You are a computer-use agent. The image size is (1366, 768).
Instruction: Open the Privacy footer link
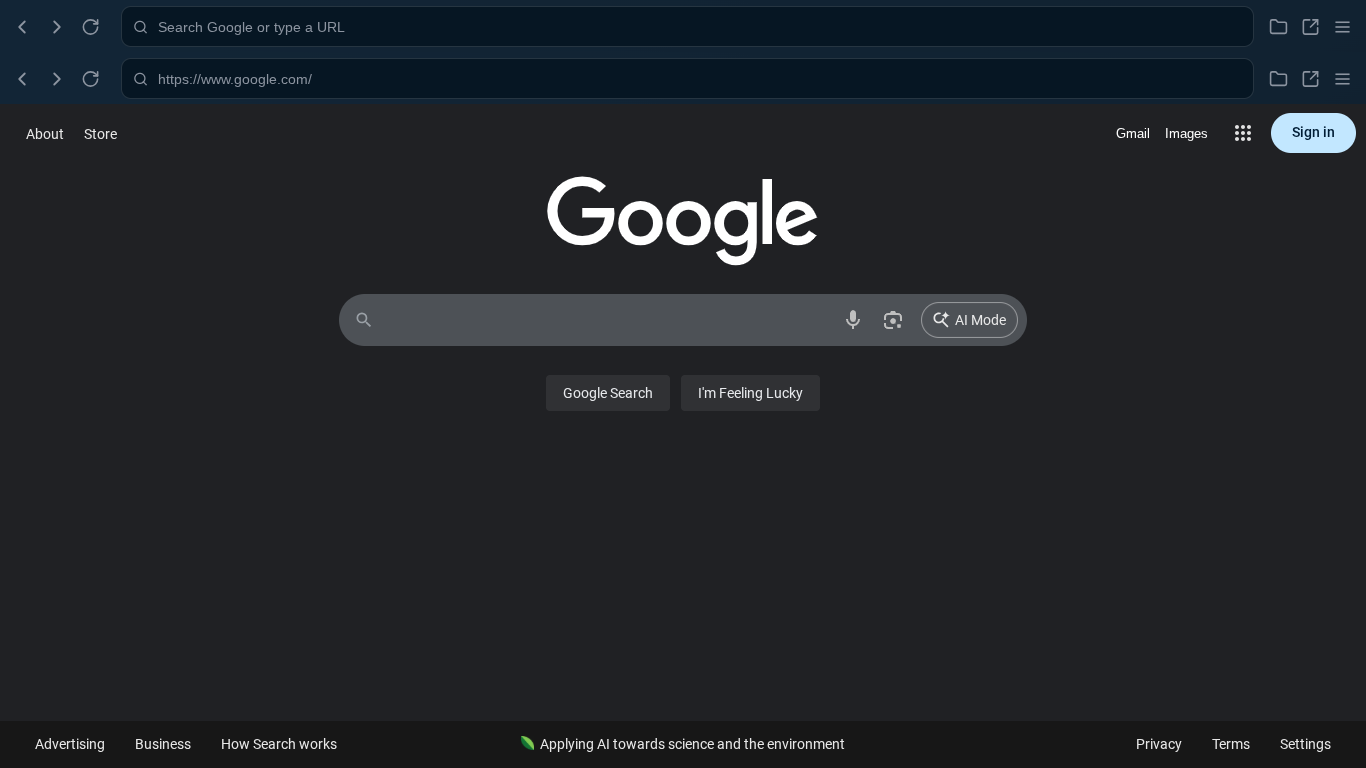point(1159,744)
